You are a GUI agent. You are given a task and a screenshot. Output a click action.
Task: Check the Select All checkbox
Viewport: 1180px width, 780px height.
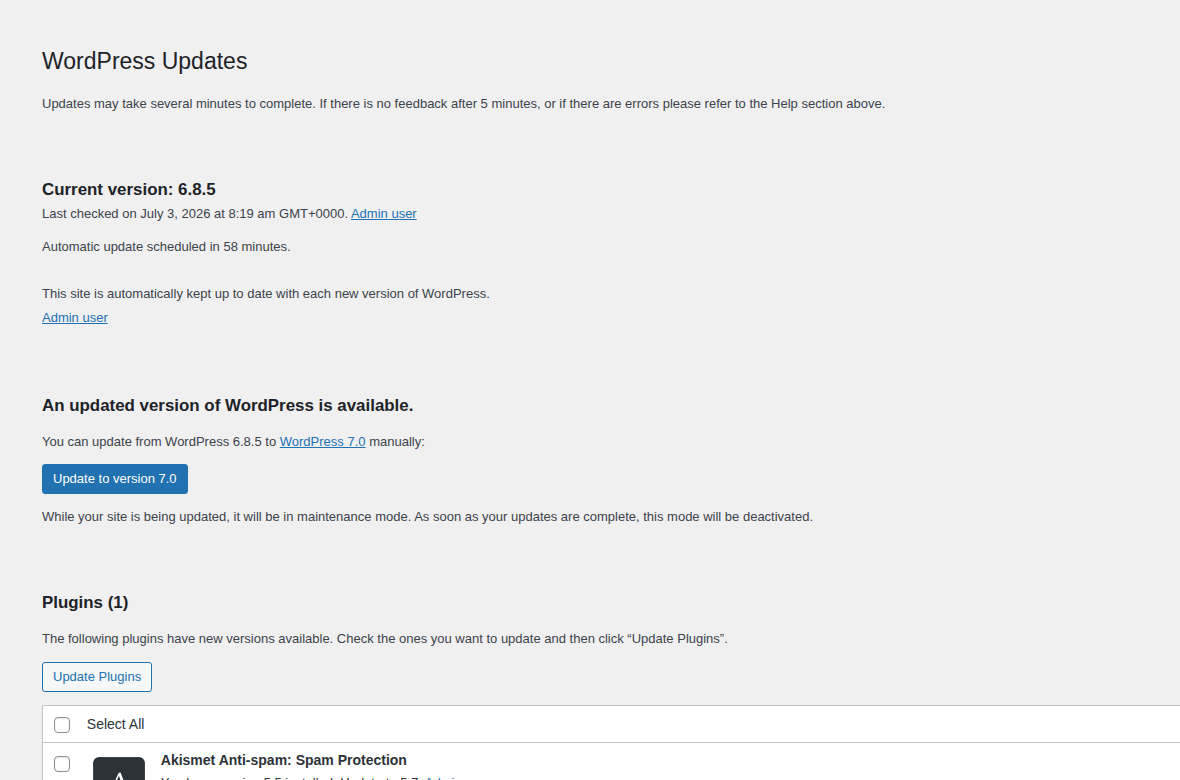62,725
